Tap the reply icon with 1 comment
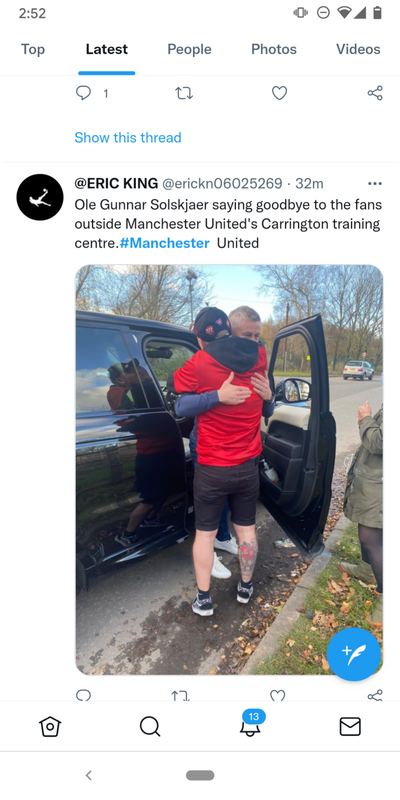Screen dimensions: 400x800 coord(83,93)
